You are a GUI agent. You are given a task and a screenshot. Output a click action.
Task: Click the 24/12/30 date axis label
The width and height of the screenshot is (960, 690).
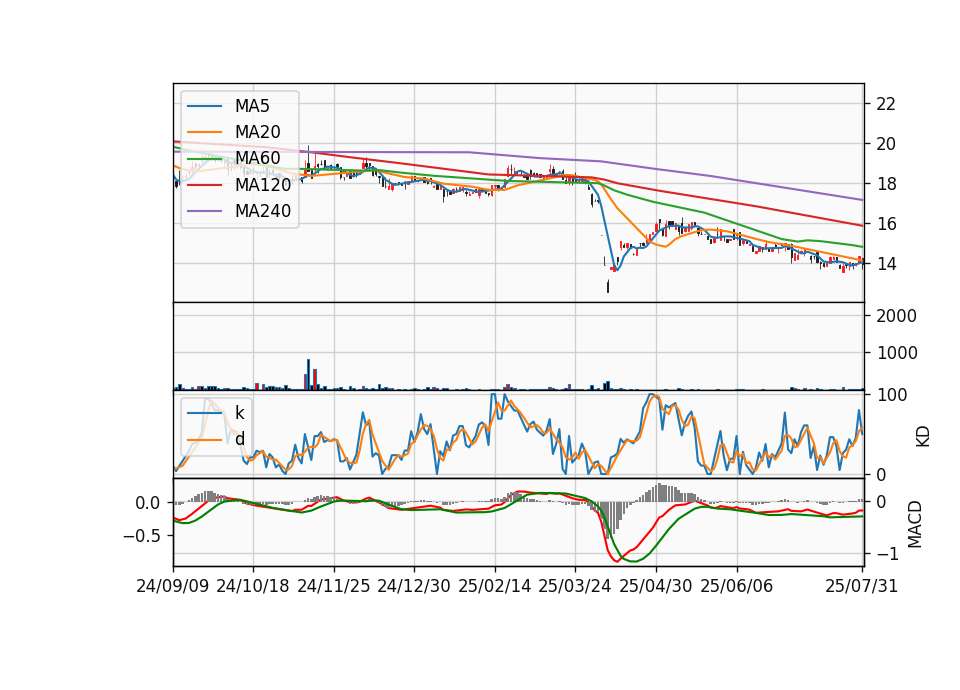pyautogui.click(x=414, y=586)
